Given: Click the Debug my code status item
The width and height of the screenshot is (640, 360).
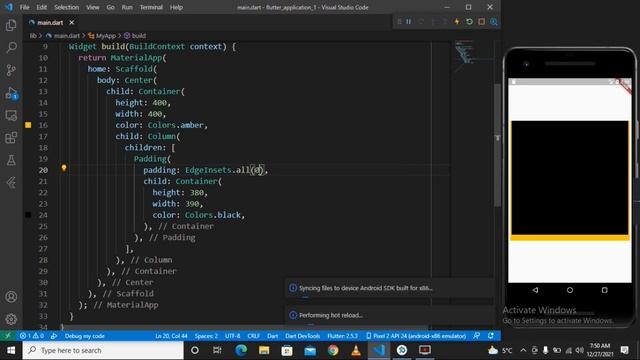Looking at the screenshot, I should 84,336.
